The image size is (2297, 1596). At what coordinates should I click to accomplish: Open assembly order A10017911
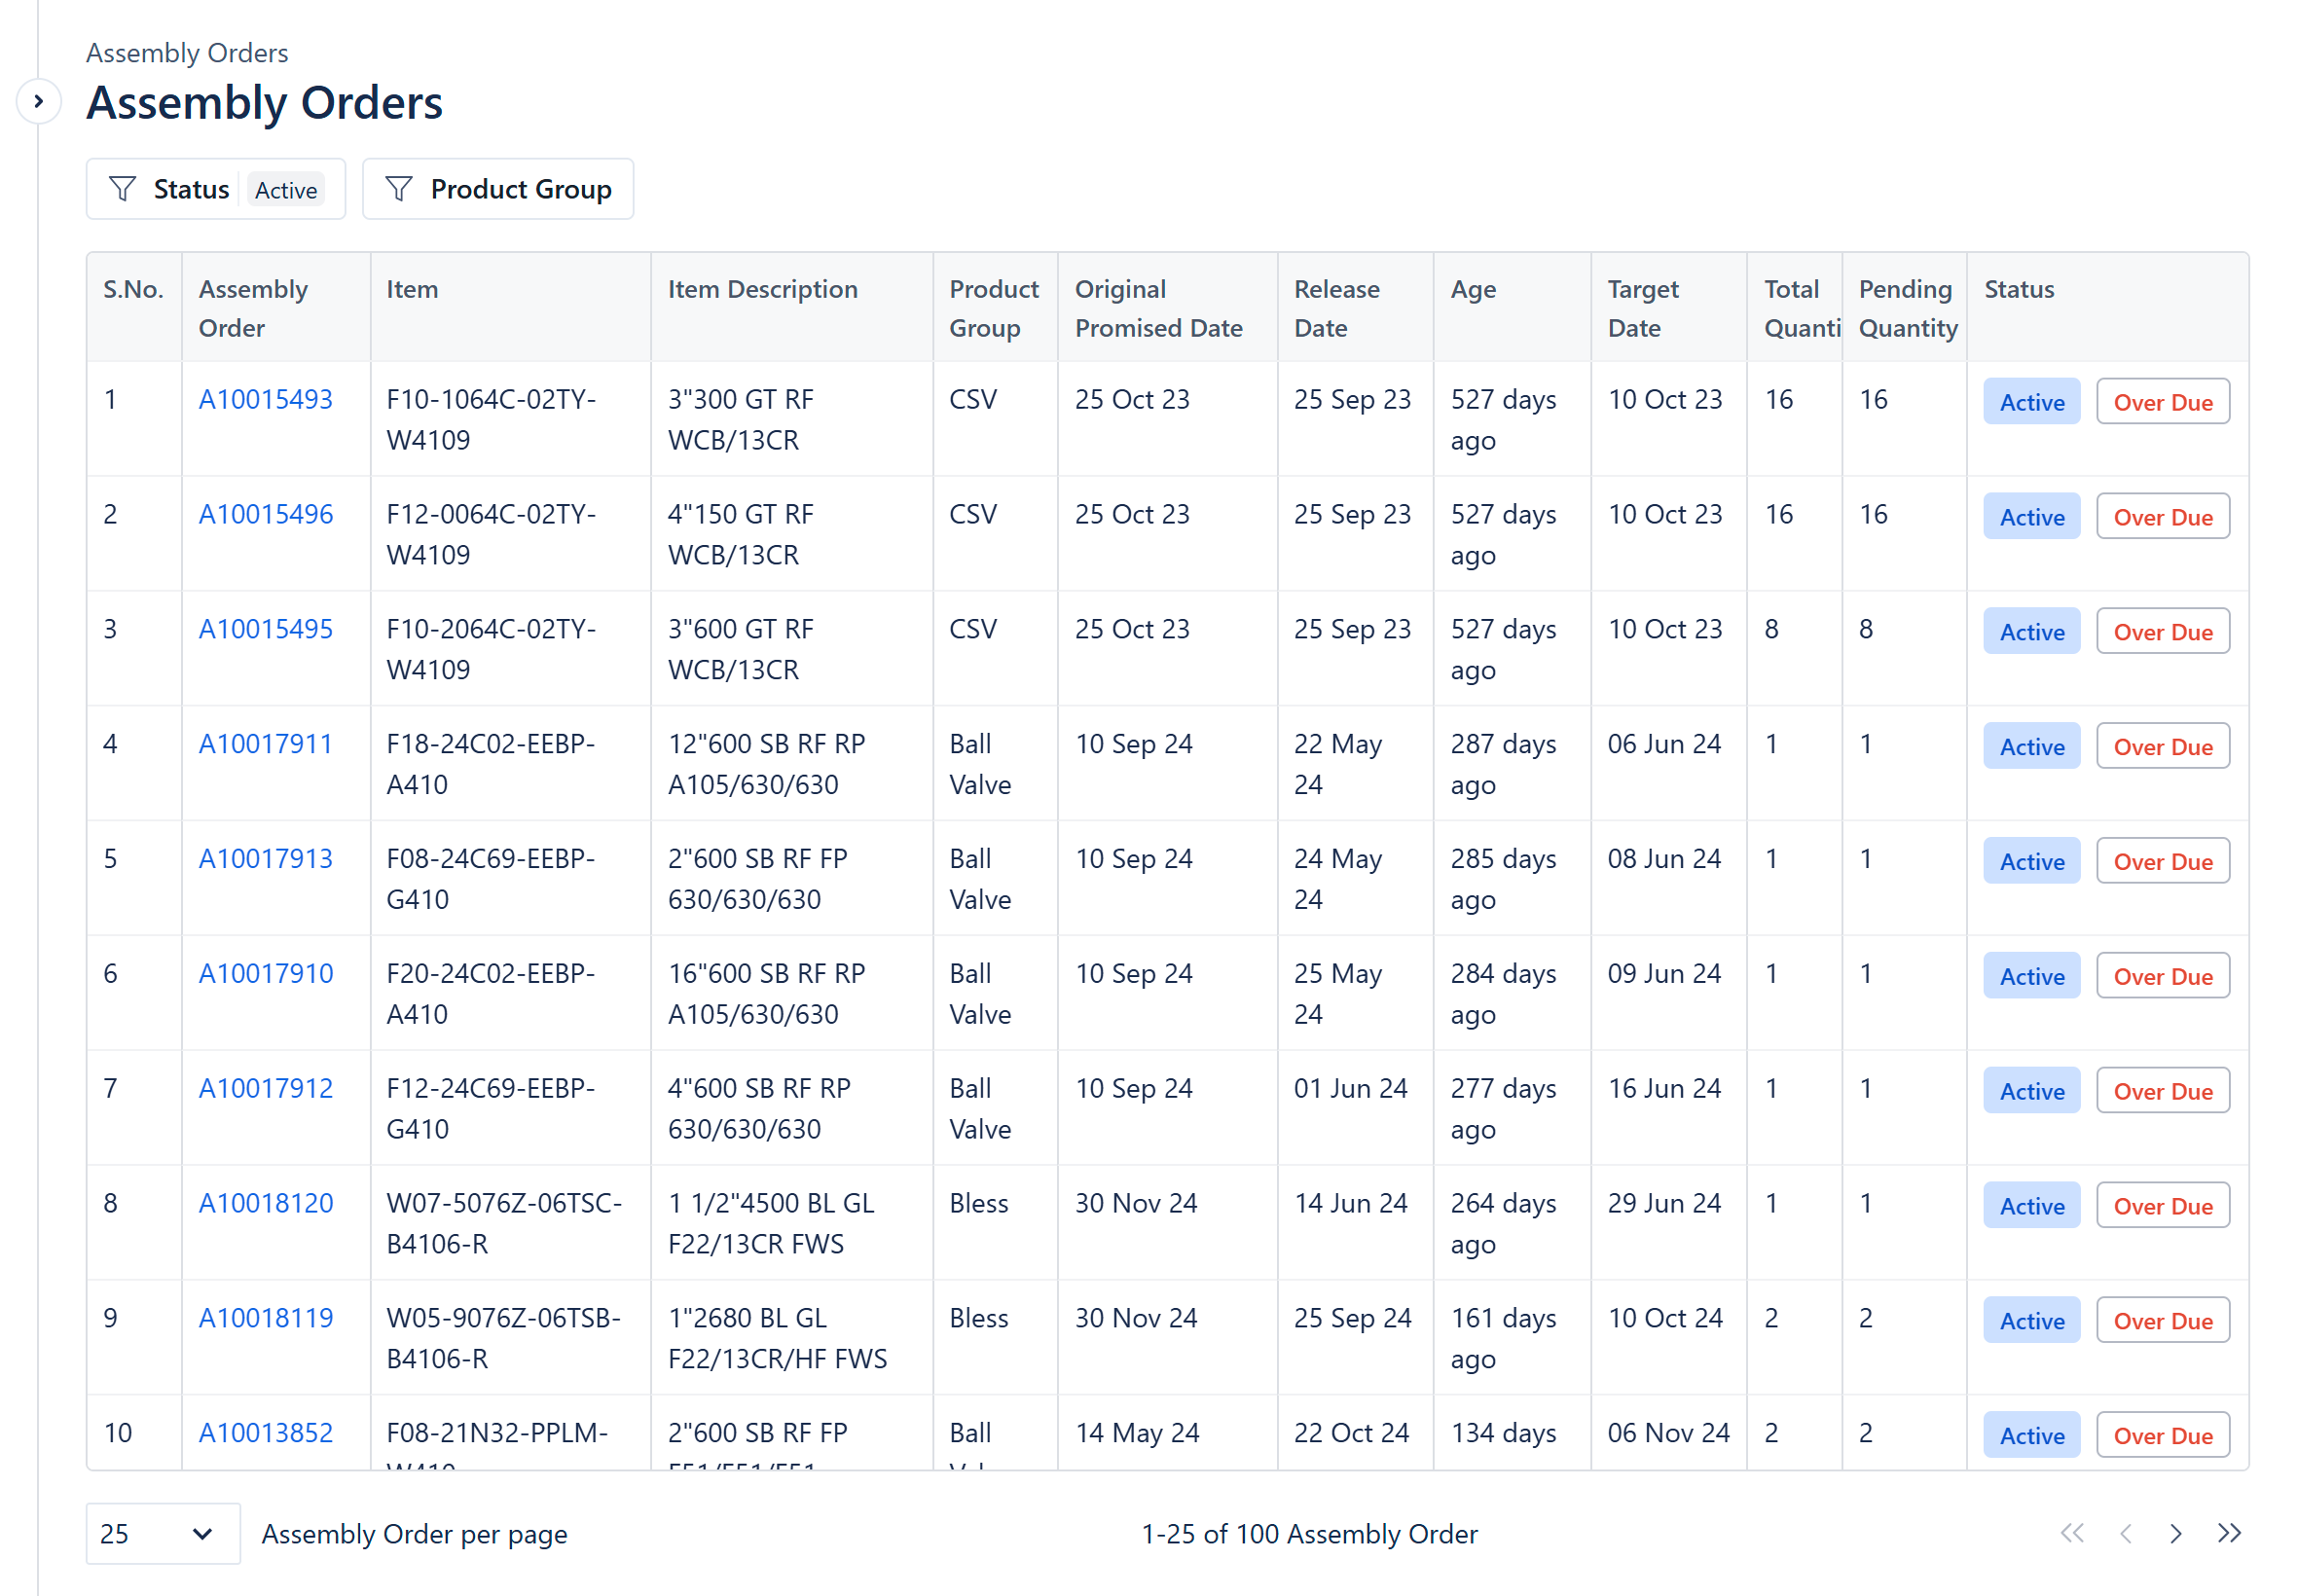[x=265, y=743]
